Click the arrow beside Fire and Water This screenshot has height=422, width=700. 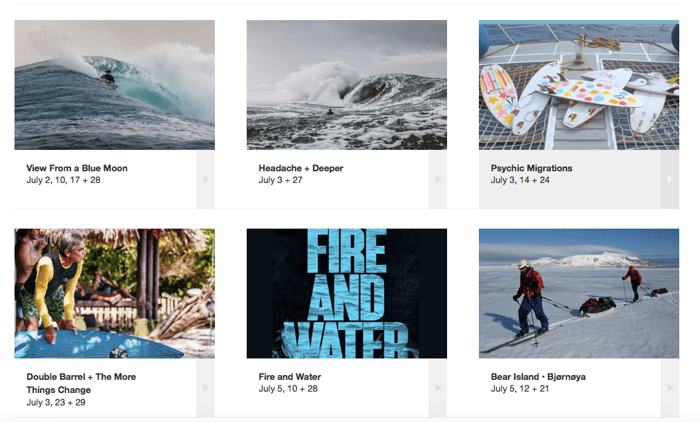438,388
